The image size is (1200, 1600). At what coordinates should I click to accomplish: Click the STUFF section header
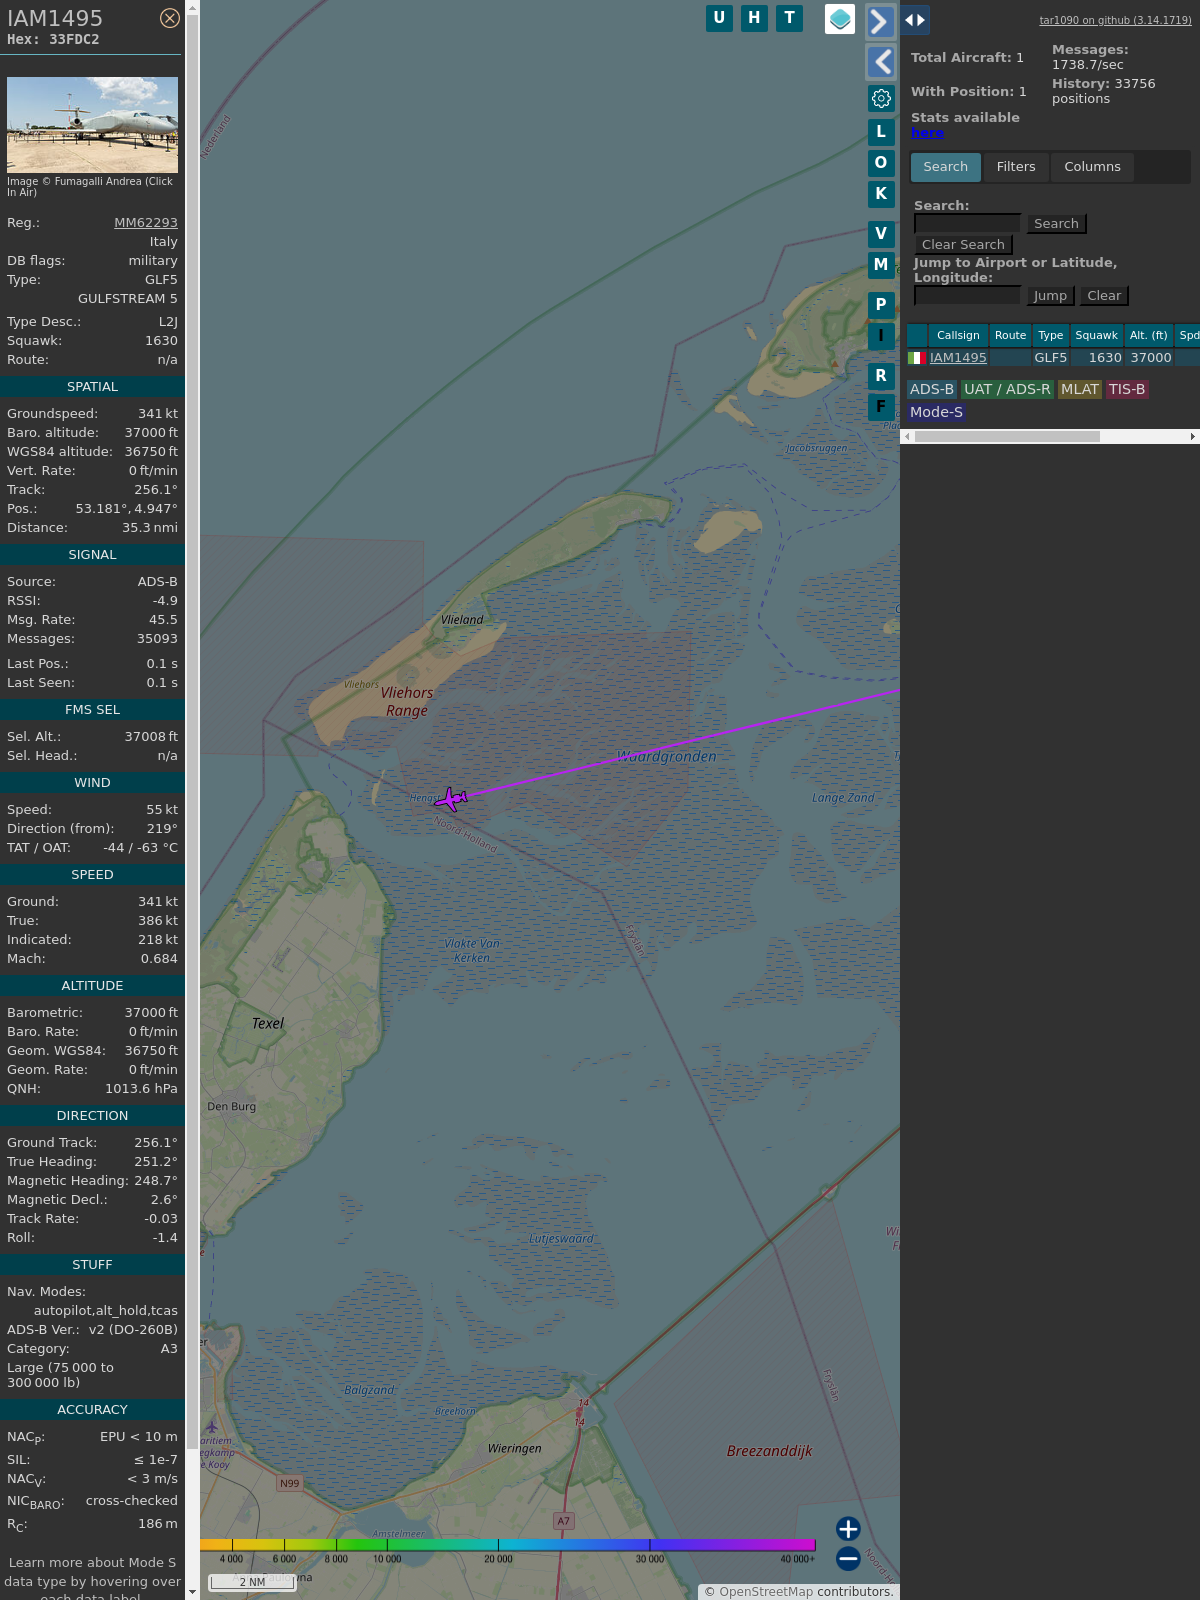[92, 1265]
